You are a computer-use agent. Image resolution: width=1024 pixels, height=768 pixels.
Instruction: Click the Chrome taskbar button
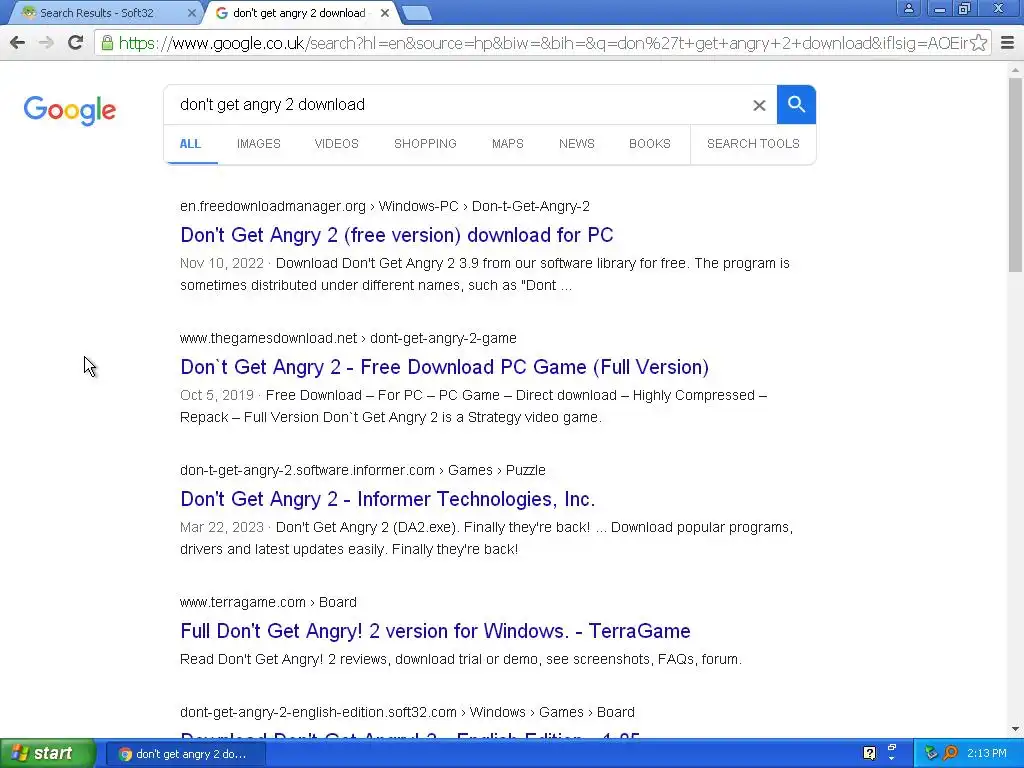pyautogui.click(x=184, y=754)
